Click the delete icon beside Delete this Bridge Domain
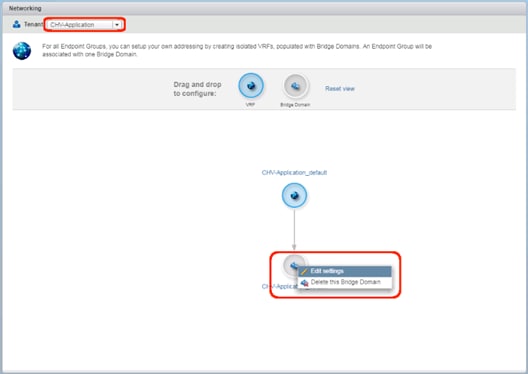Viewport: 528px width, 374px height. pos(305,283)
